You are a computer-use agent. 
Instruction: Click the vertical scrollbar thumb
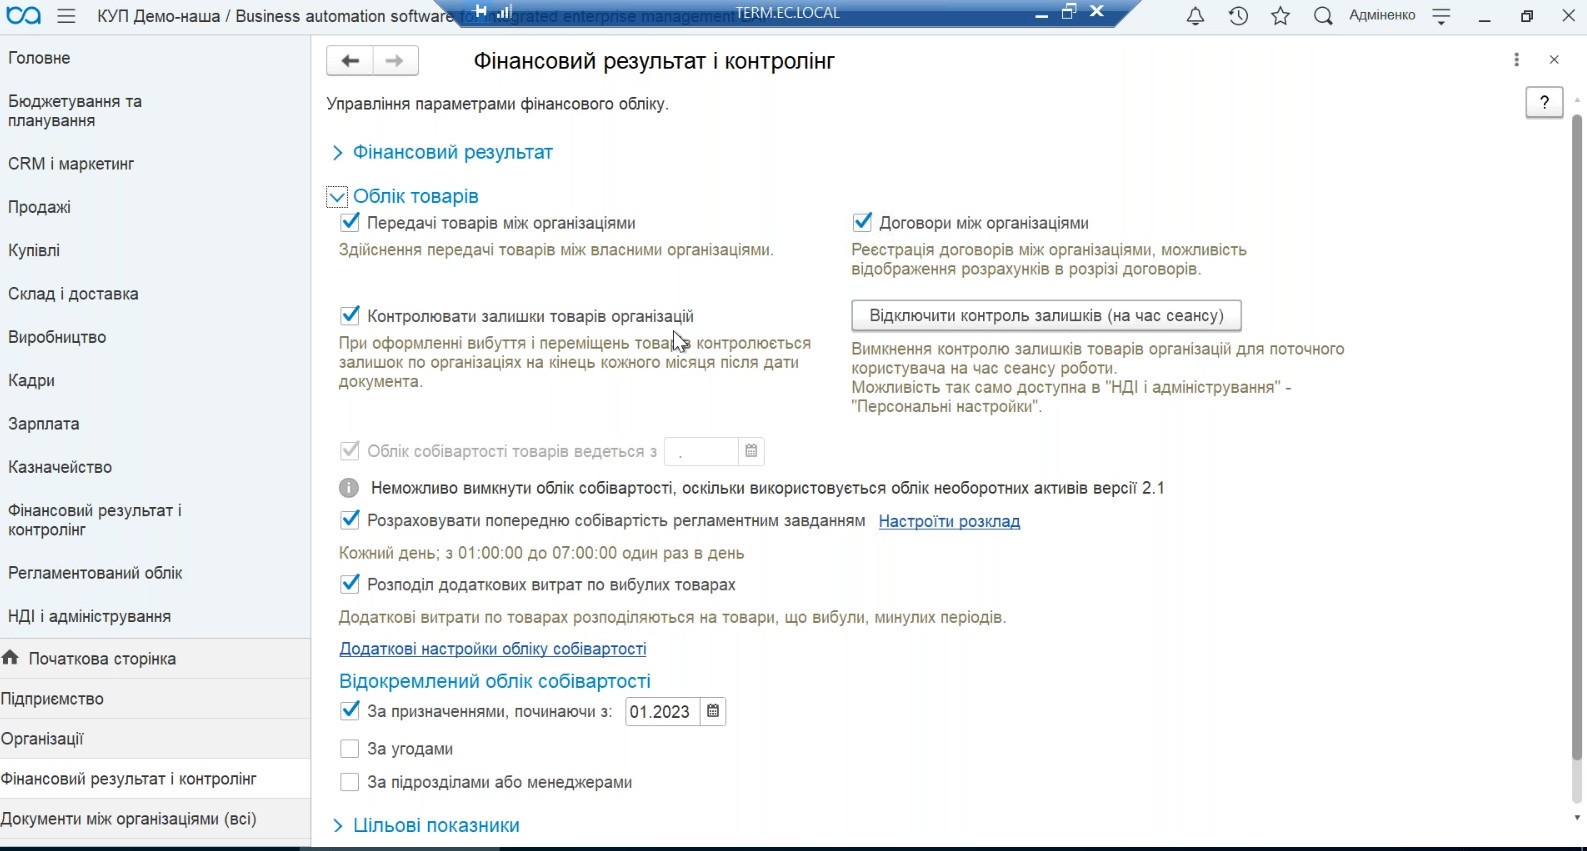[x=1577, y=437]
